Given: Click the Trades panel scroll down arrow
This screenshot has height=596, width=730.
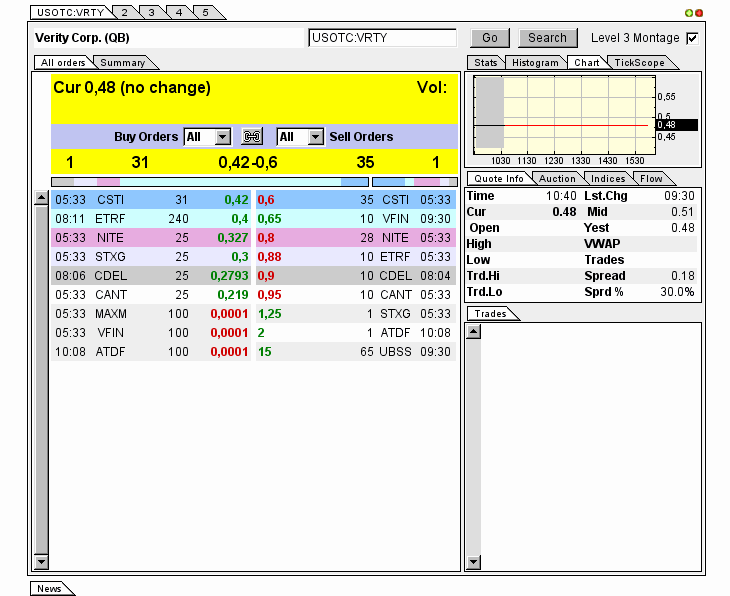Looking at the screenshot, I should [474, 563].
